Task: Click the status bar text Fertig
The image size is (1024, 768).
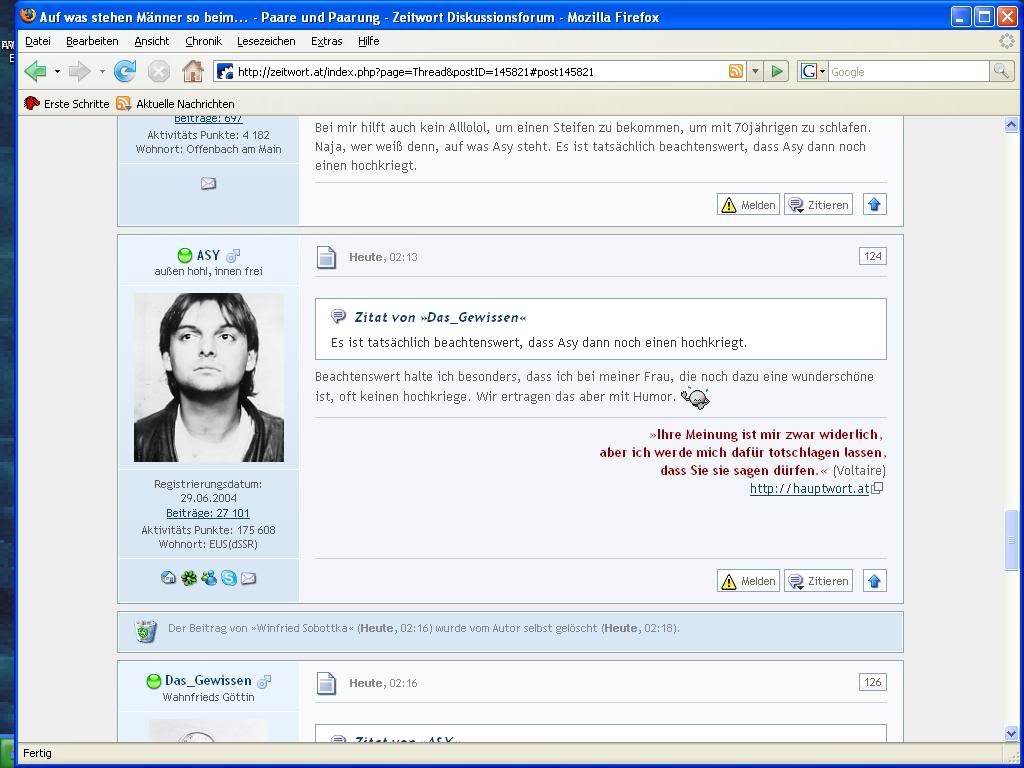Action: click(37, 753)
